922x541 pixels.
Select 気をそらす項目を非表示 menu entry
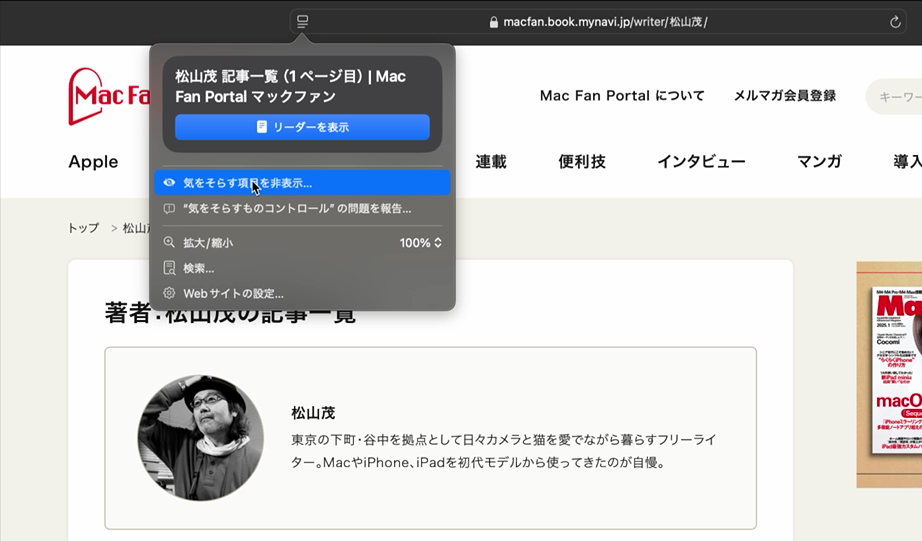(302, 183)
